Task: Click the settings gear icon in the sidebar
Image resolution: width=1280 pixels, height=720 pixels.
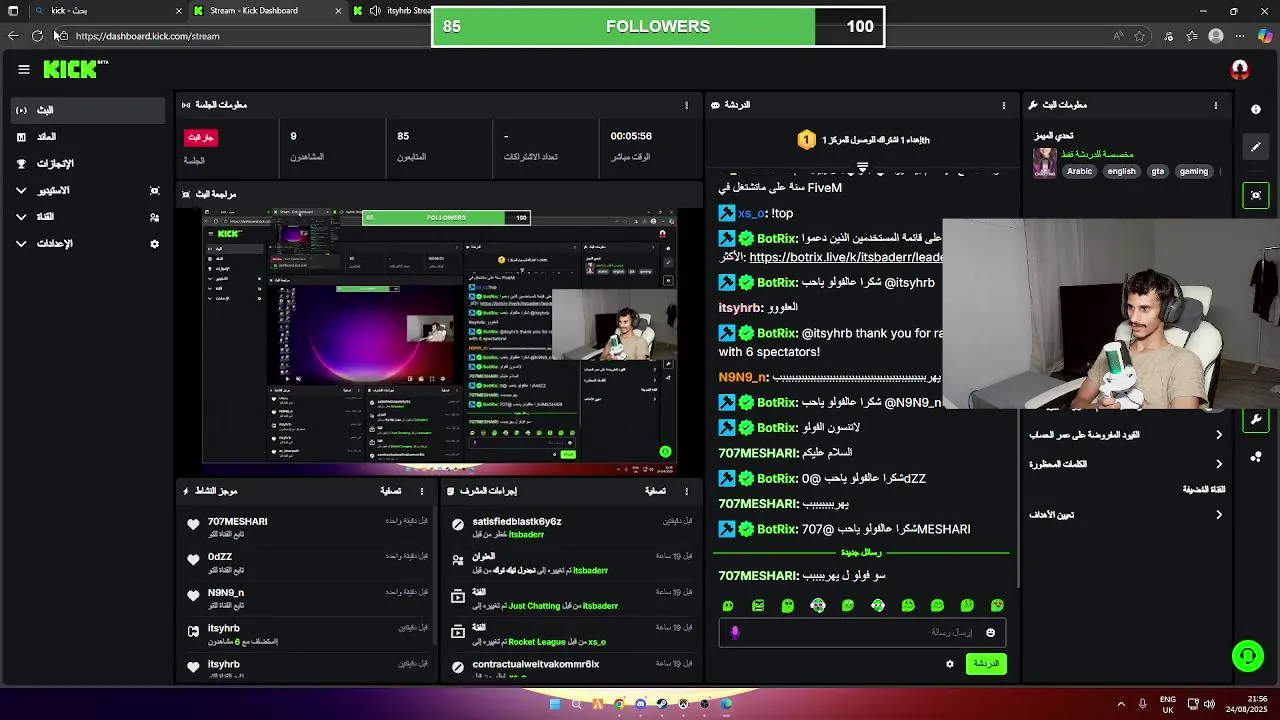Action: 154,244
